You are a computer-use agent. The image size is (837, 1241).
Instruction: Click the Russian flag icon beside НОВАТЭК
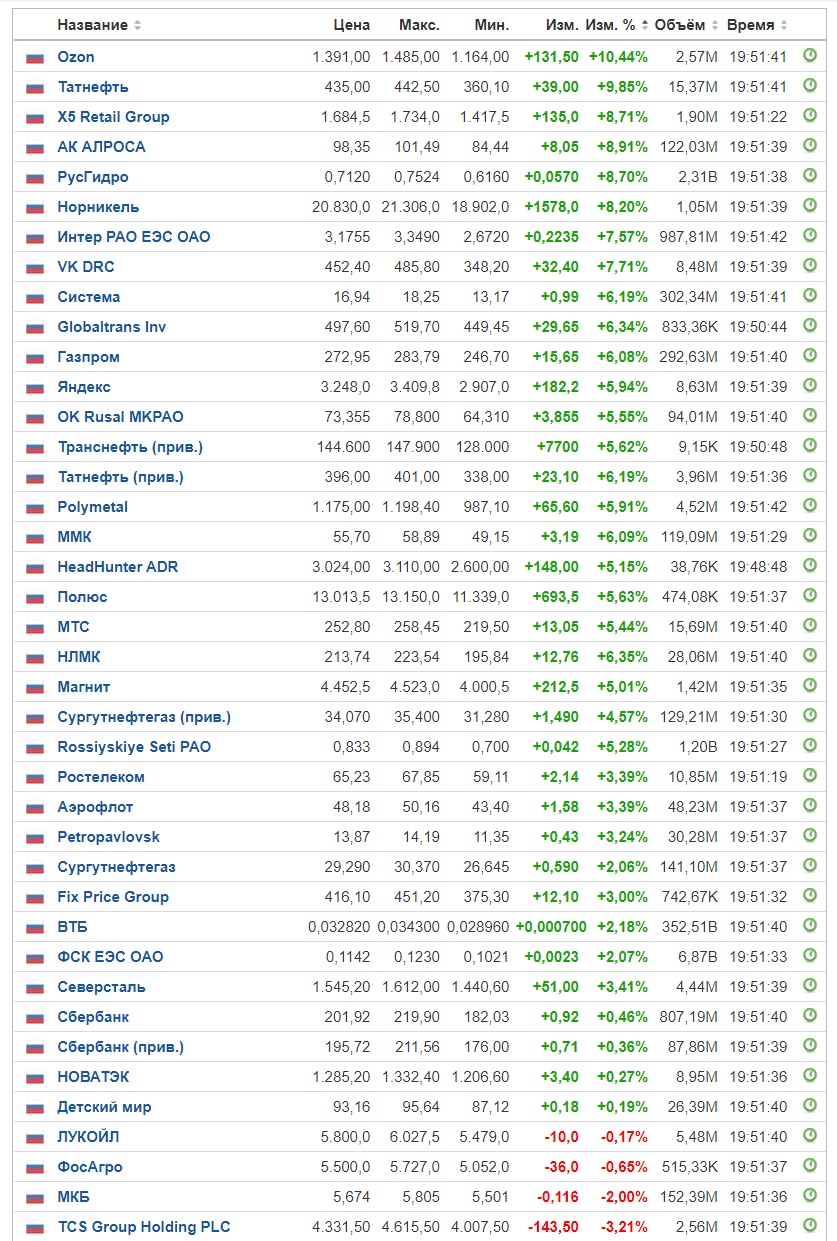coord(35,1078)
